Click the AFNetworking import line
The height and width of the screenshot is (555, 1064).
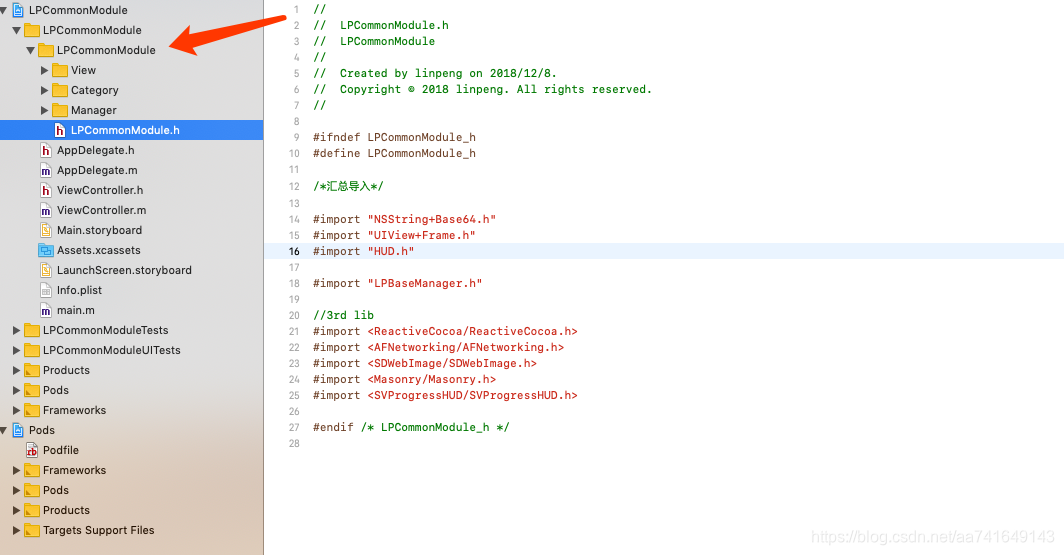click(x=438, y=347)
